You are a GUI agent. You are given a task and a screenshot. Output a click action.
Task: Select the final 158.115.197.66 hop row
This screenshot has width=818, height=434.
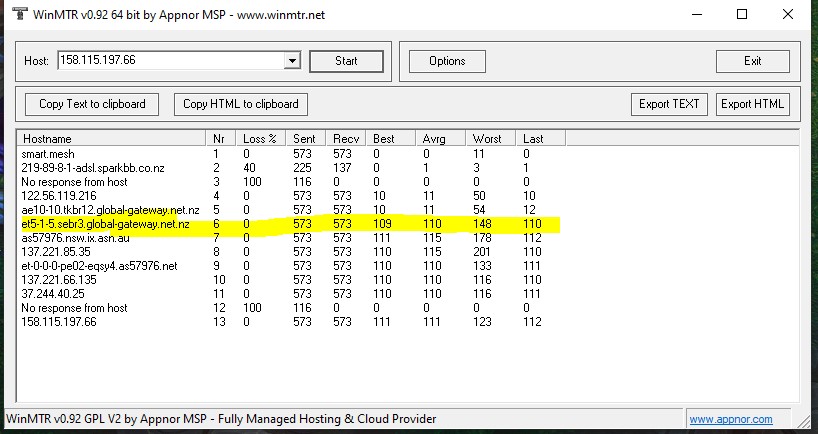[291, 322]
